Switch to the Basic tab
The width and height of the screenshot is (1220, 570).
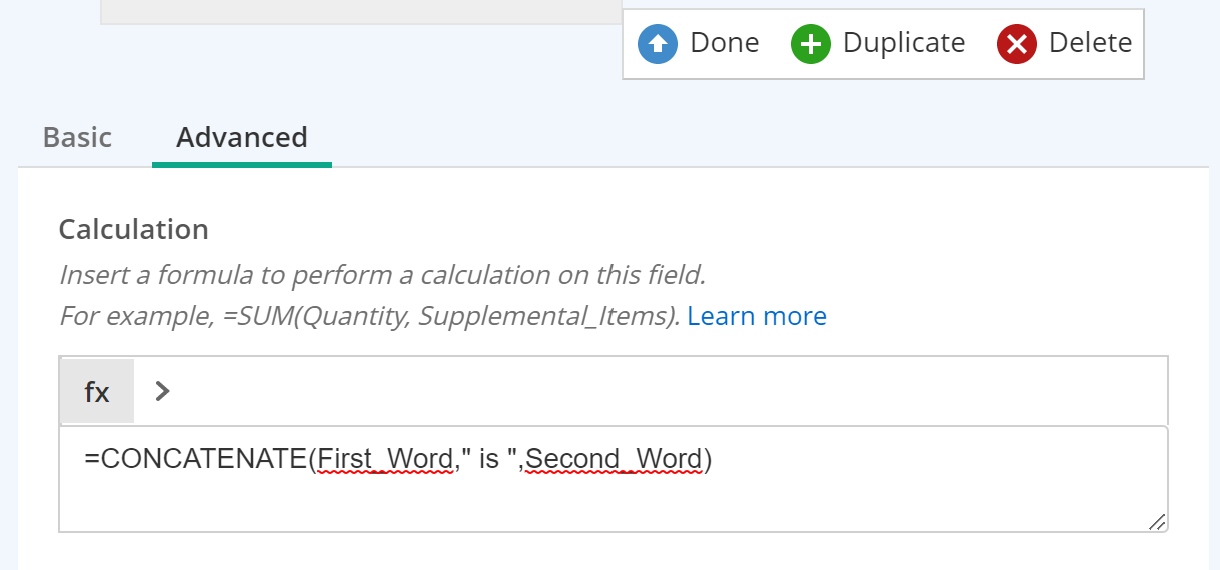click(x=77, y=137)
